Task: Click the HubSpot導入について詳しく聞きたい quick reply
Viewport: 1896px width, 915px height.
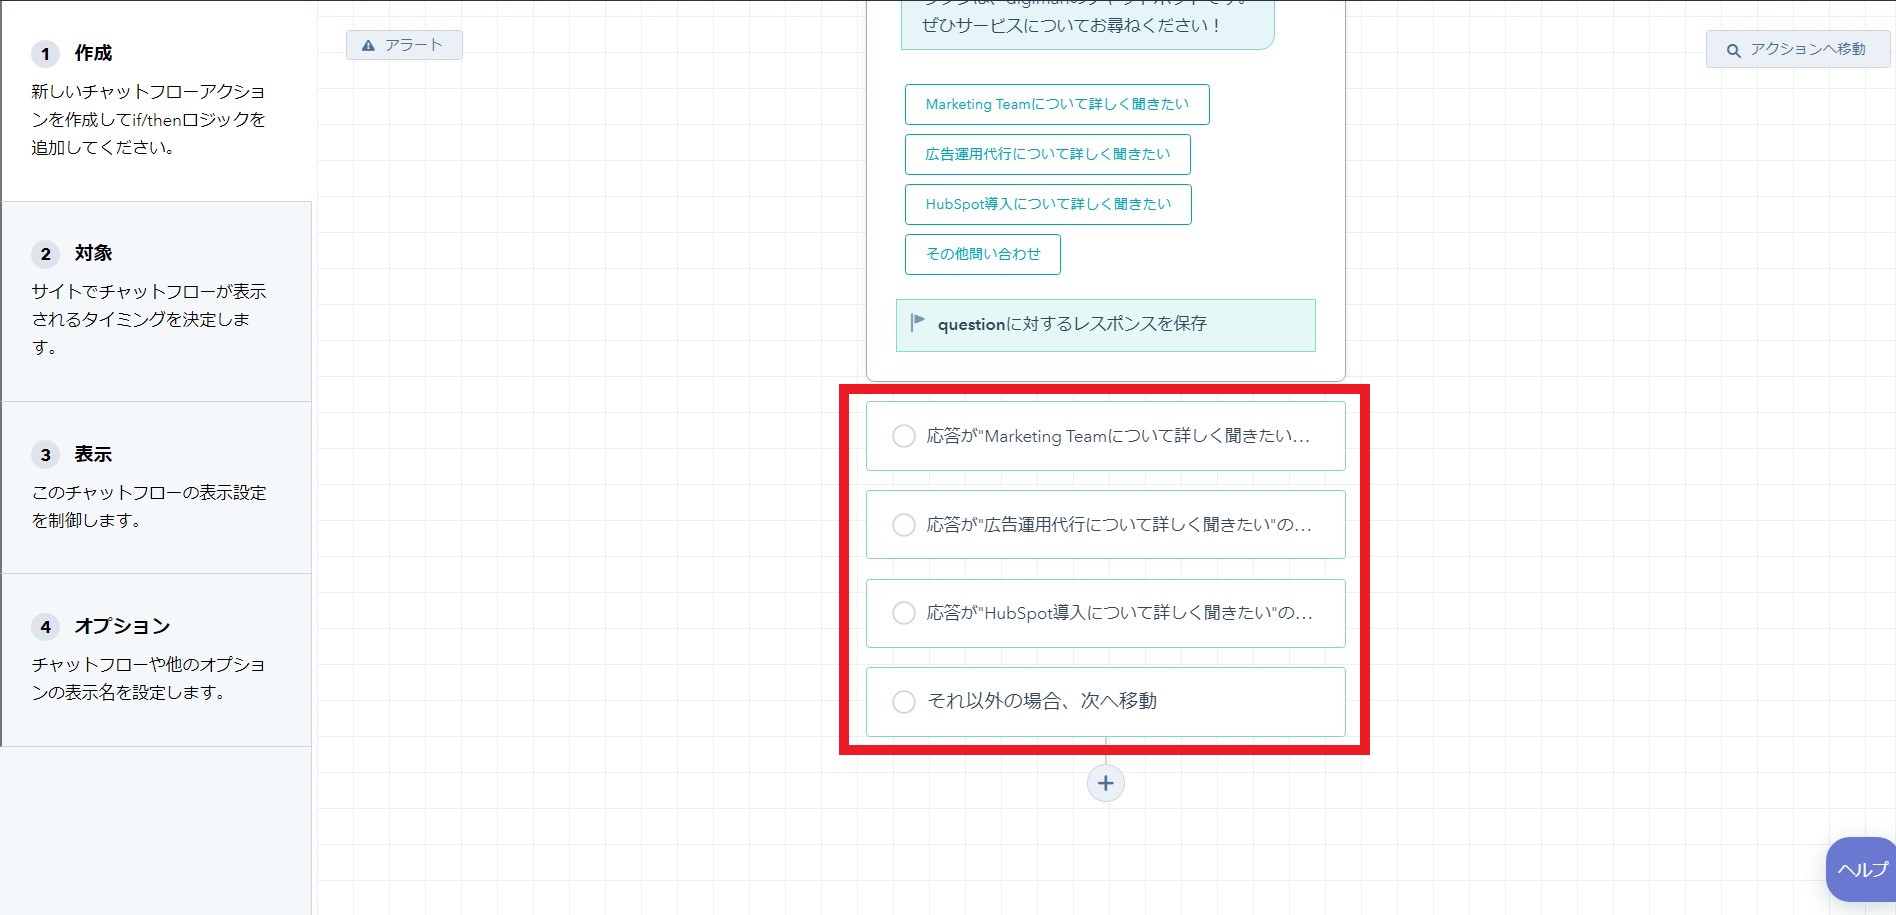Action: [1048, 204]
